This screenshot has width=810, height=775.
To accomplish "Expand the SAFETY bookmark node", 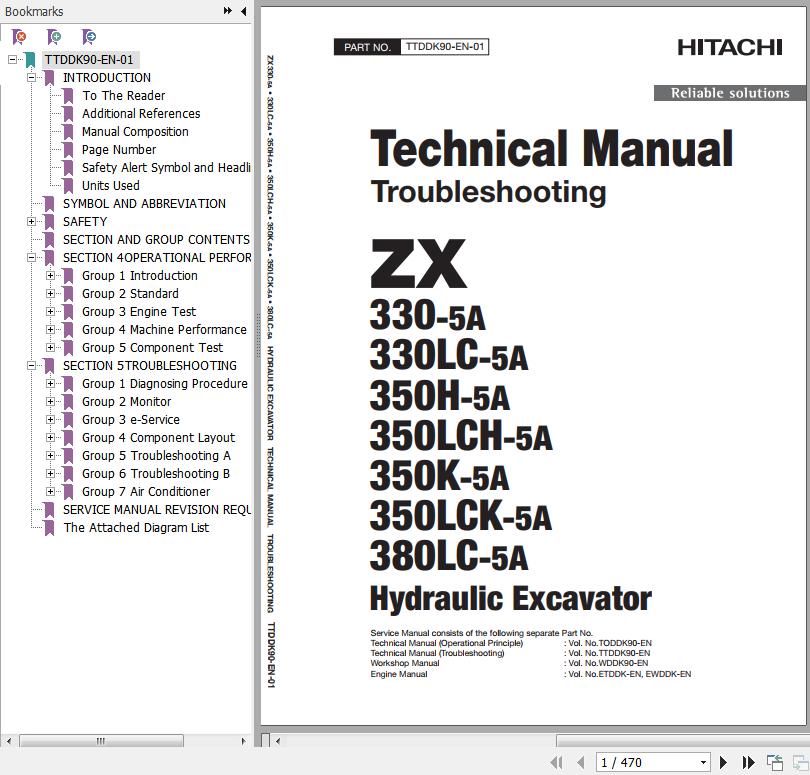I will click(x=32, y=222).
